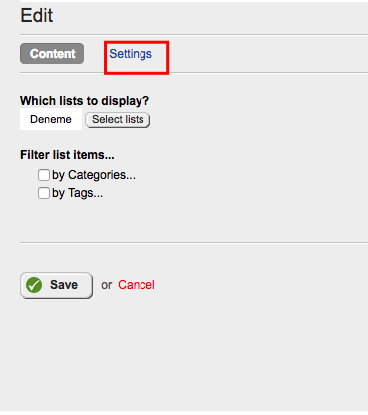Save the edited widget
Viewport: 368px width, 415px height.
56,285
